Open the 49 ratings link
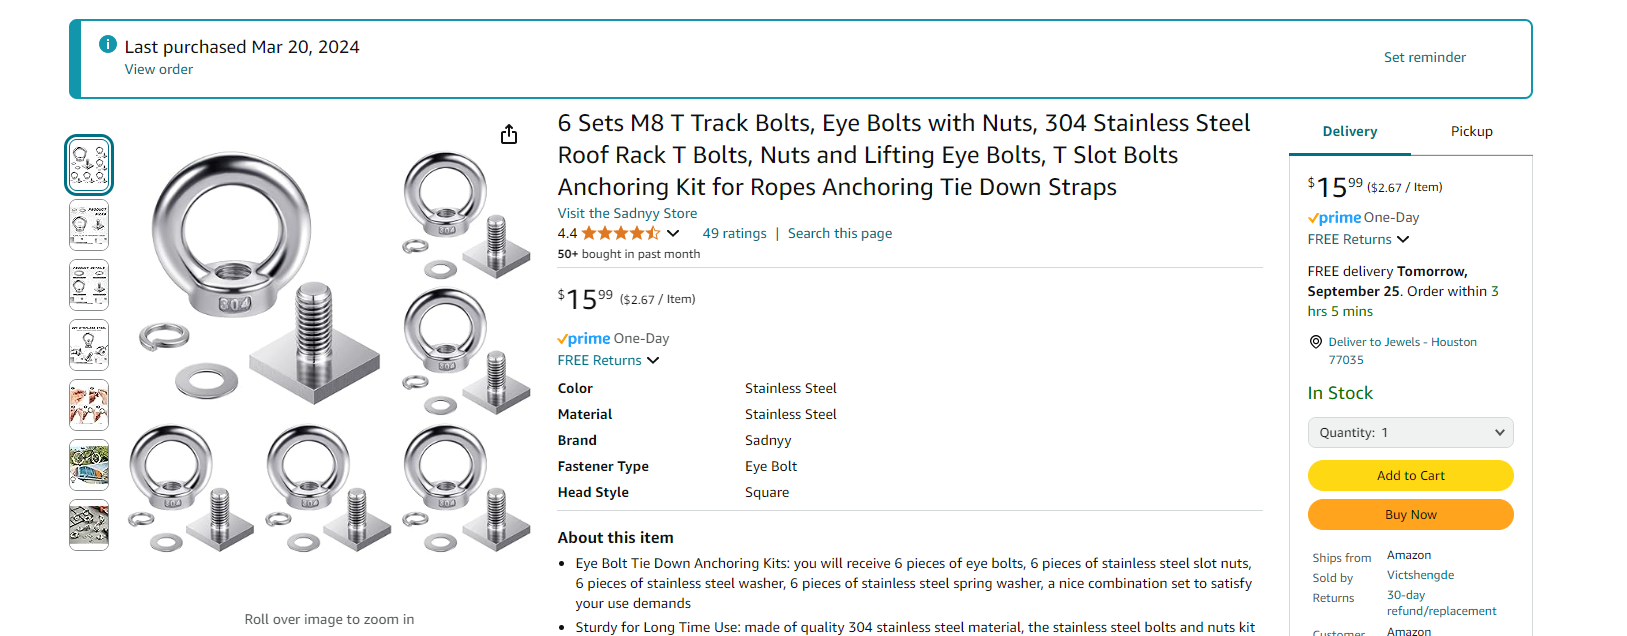This screenshot has width=1627, height=636. tap(734, 233)
